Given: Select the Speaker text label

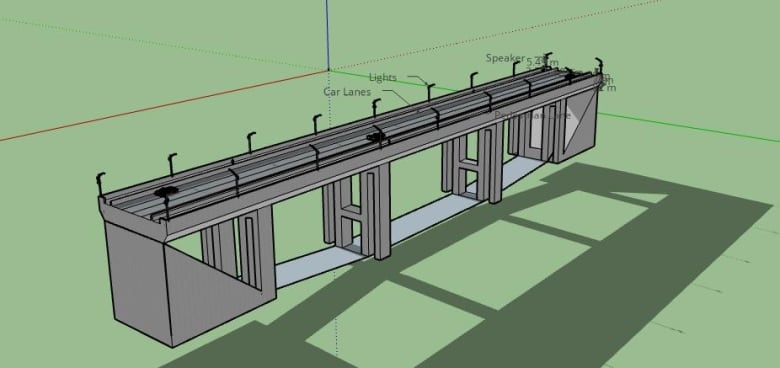Looking at the screenshot, I should click(x=505, y=58).
